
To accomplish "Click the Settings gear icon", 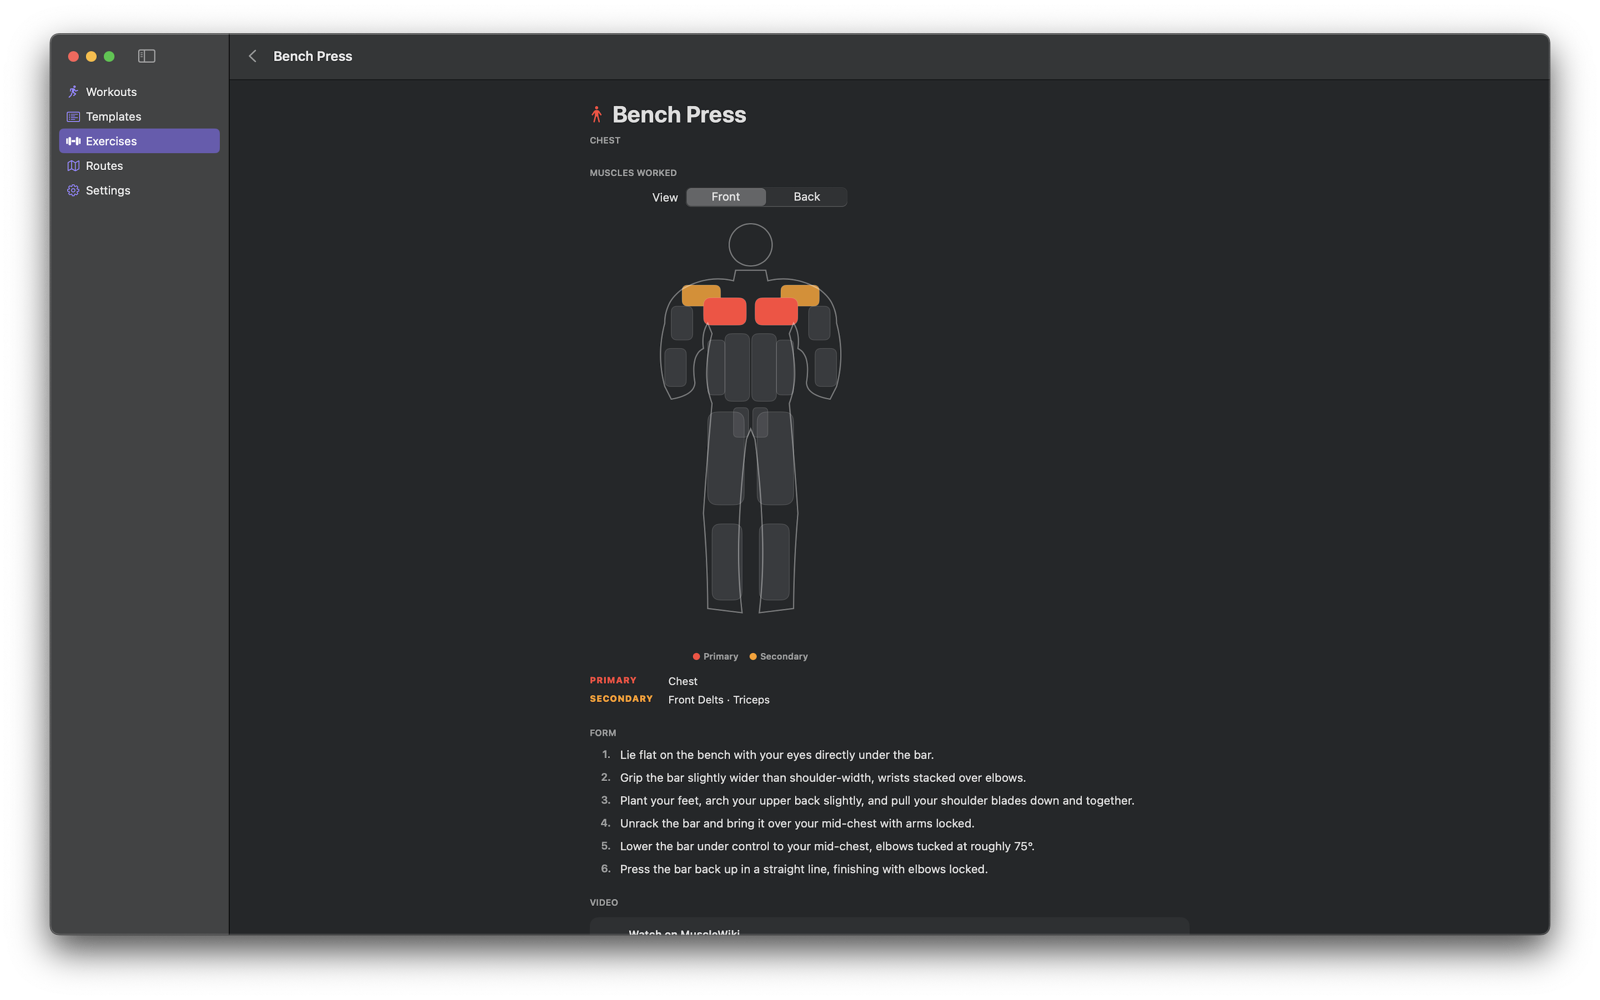I will [73, 190].
